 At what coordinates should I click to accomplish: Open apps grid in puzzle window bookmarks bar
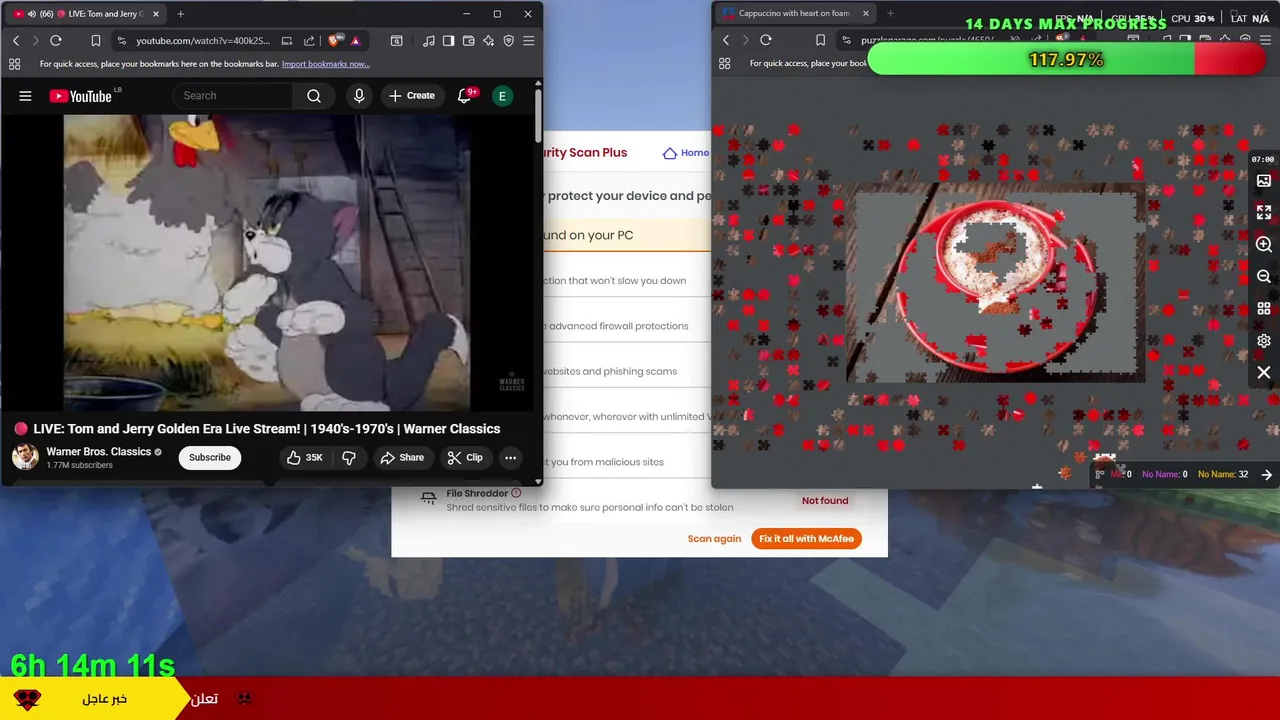click(725, 63)
